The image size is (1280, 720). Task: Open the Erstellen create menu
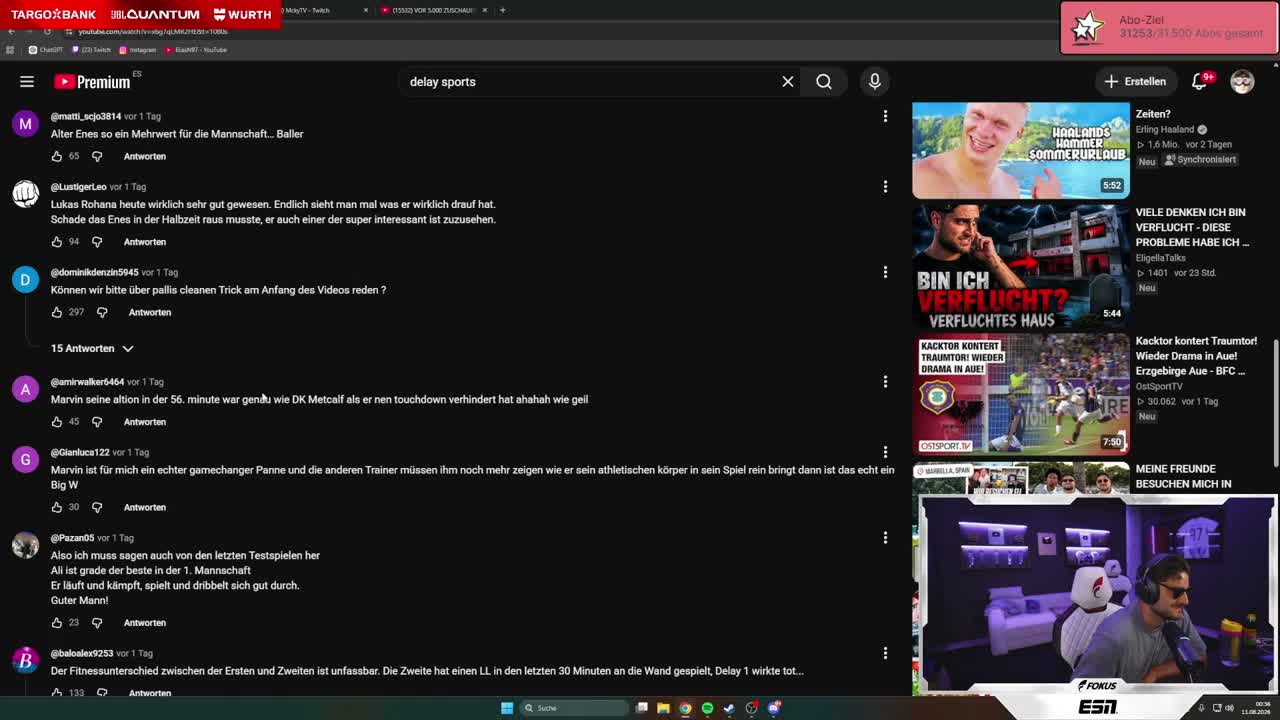[x=1135, y=81]
